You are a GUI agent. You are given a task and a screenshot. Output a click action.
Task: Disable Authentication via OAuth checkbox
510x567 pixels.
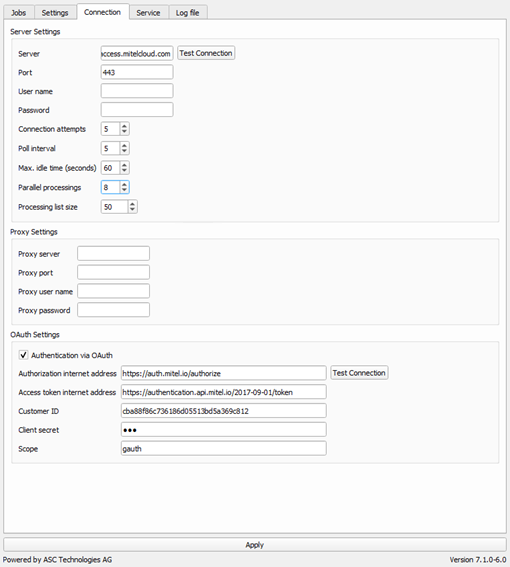pos(24,355)
